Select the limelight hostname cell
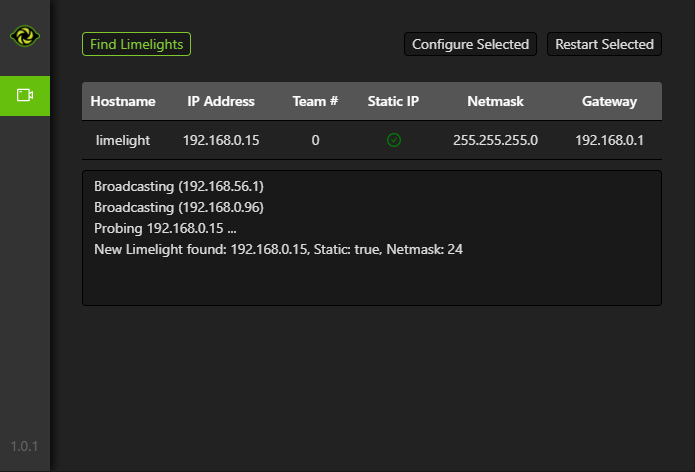The image size is (695, 472). [x=123, y=140]
